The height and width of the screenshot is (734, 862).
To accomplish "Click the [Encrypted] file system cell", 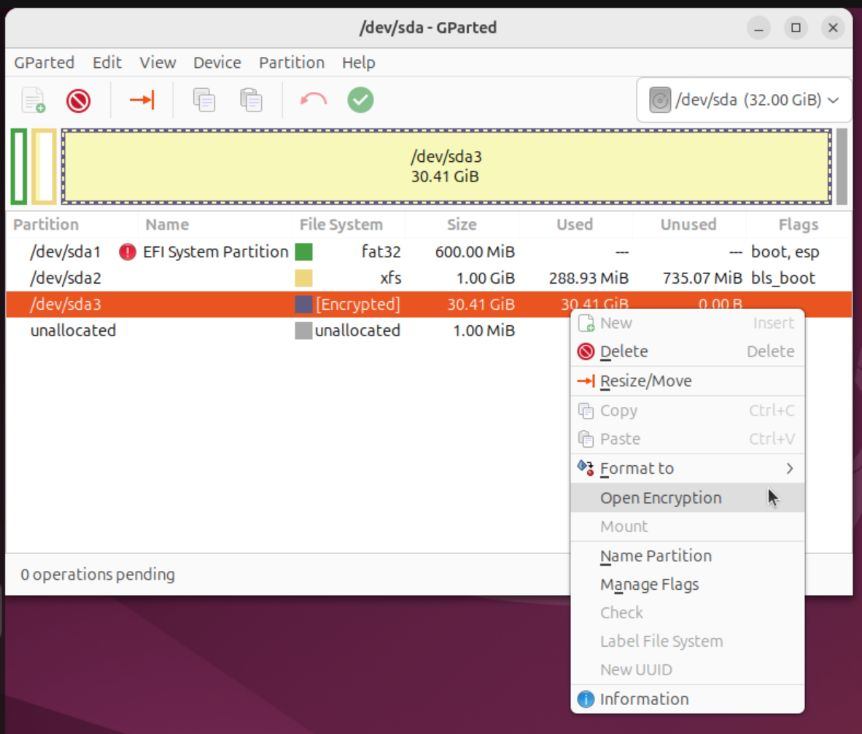I will point(357,304).
